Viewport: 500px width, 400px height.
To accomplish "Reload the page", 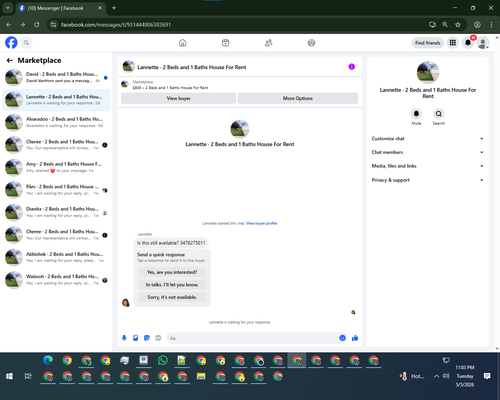I will [x=37, y=25].
